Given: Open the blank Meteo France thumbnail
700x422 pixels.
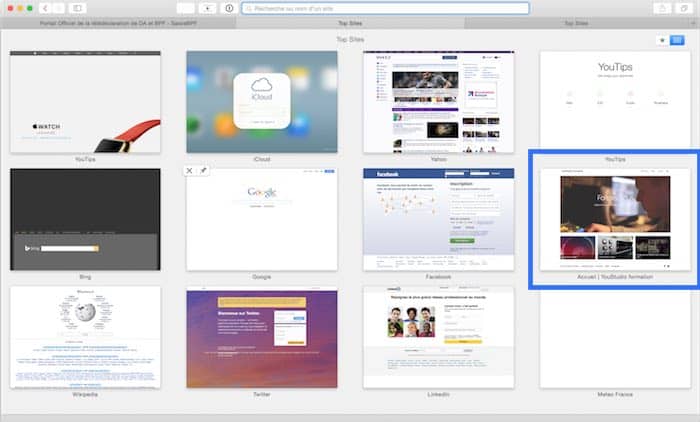Looking at the screenshot, I should tap(615, 337).
